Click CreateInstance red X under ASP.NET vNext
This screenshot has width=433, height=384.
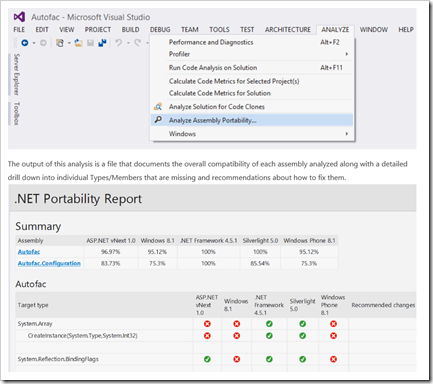click(207, 336)
